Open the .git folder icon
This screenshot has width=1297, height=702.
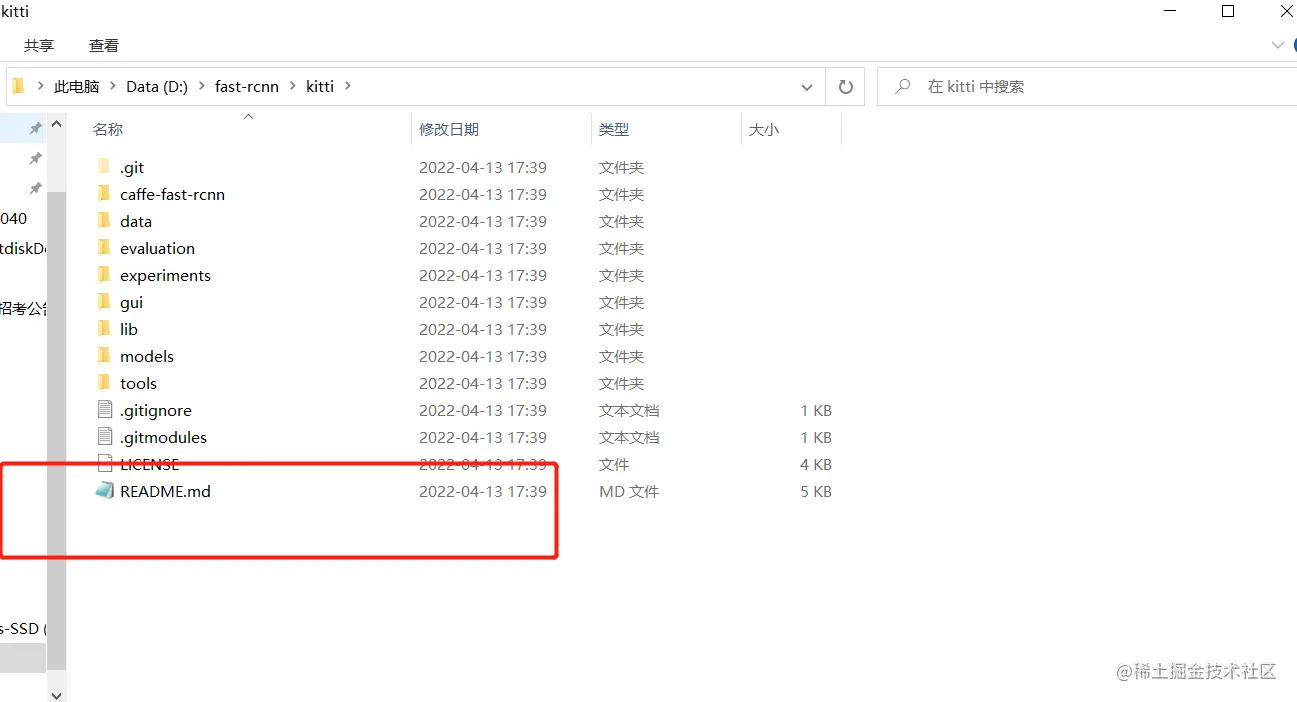pos(104,166)
